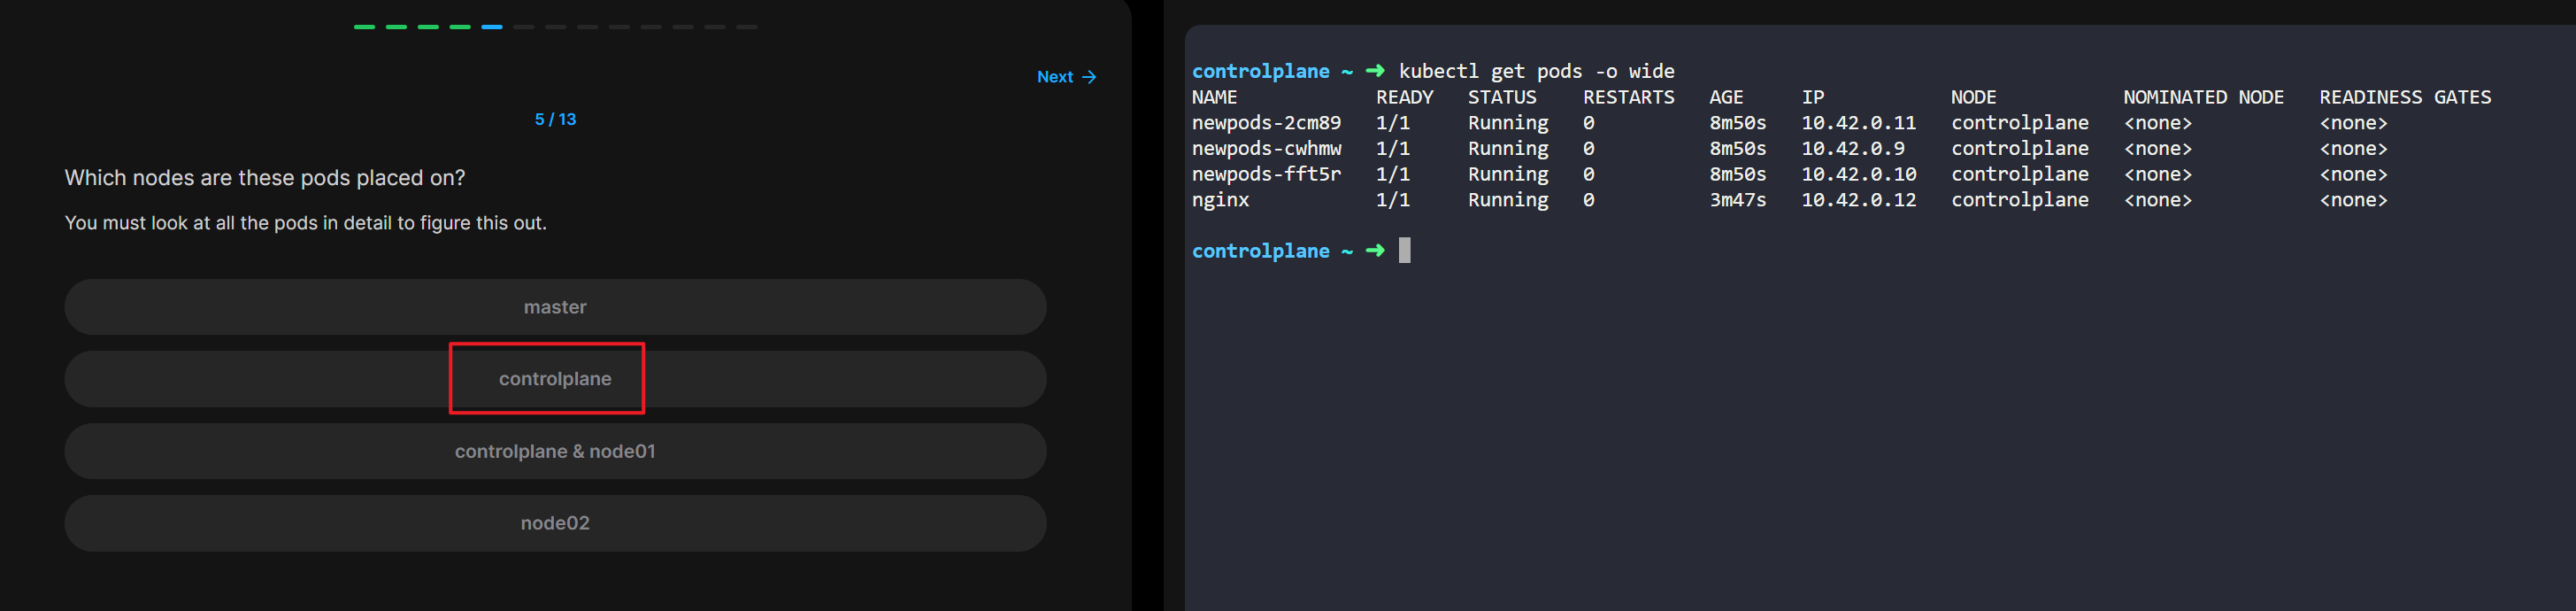Screen dimensions: 2576x611
Task: Click IP address 10.42.0.11
Action: pos(1858,123)
